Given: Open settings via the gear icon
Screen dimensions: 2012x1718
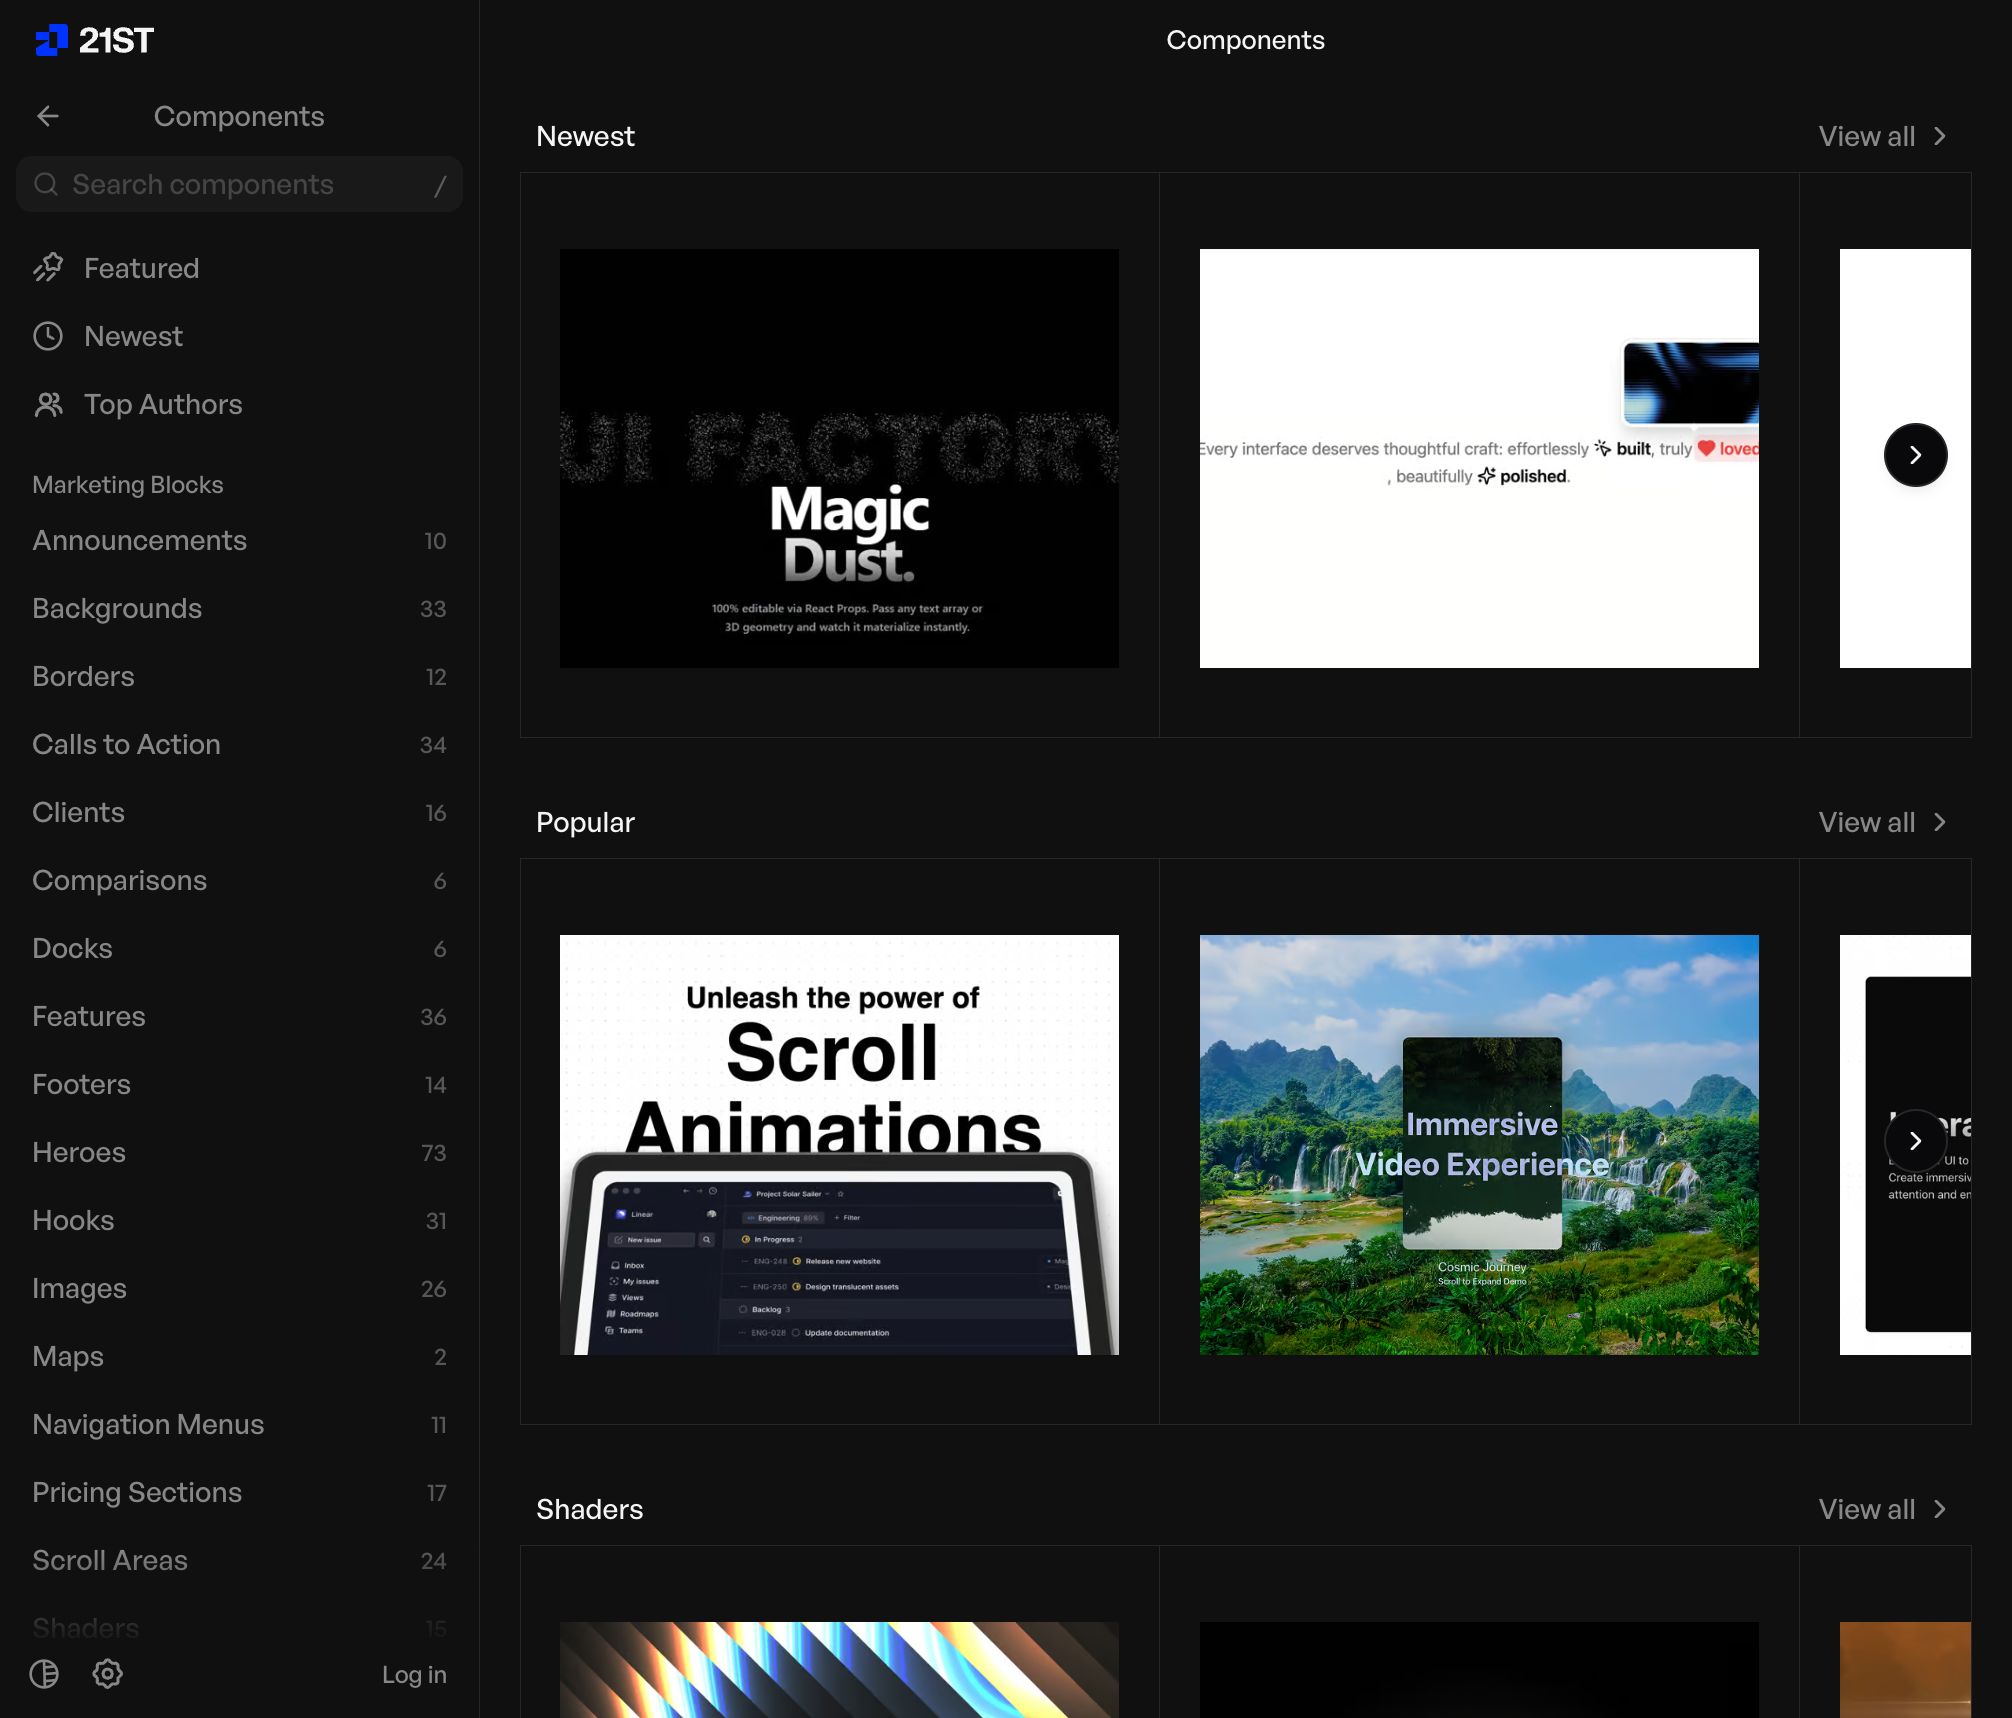Looking at the screenshot, I should coord(107,1673).
